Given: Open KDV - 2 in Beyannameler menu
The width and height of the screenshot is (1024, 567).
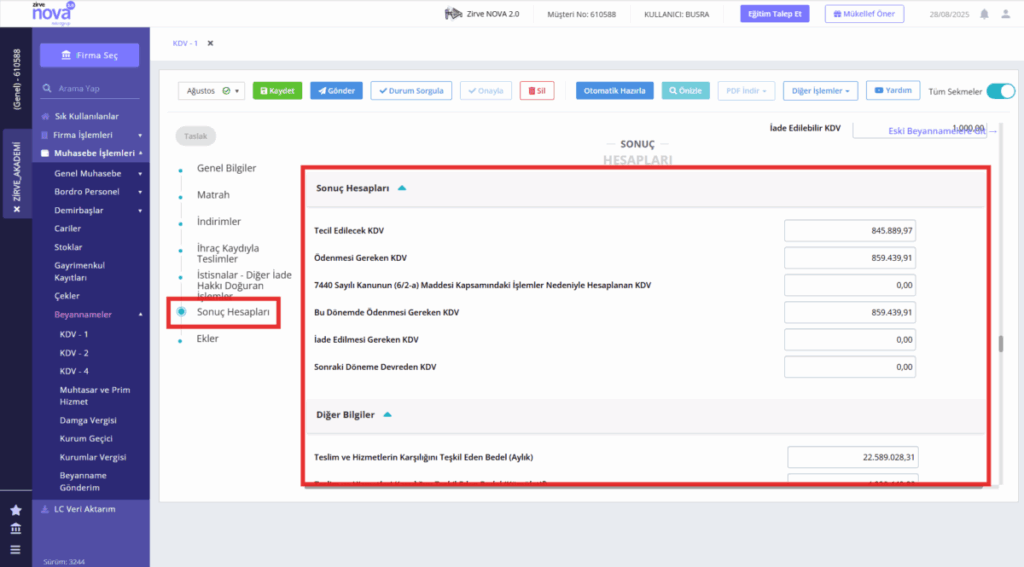Looking at the screenshot, I should (74, 353).
